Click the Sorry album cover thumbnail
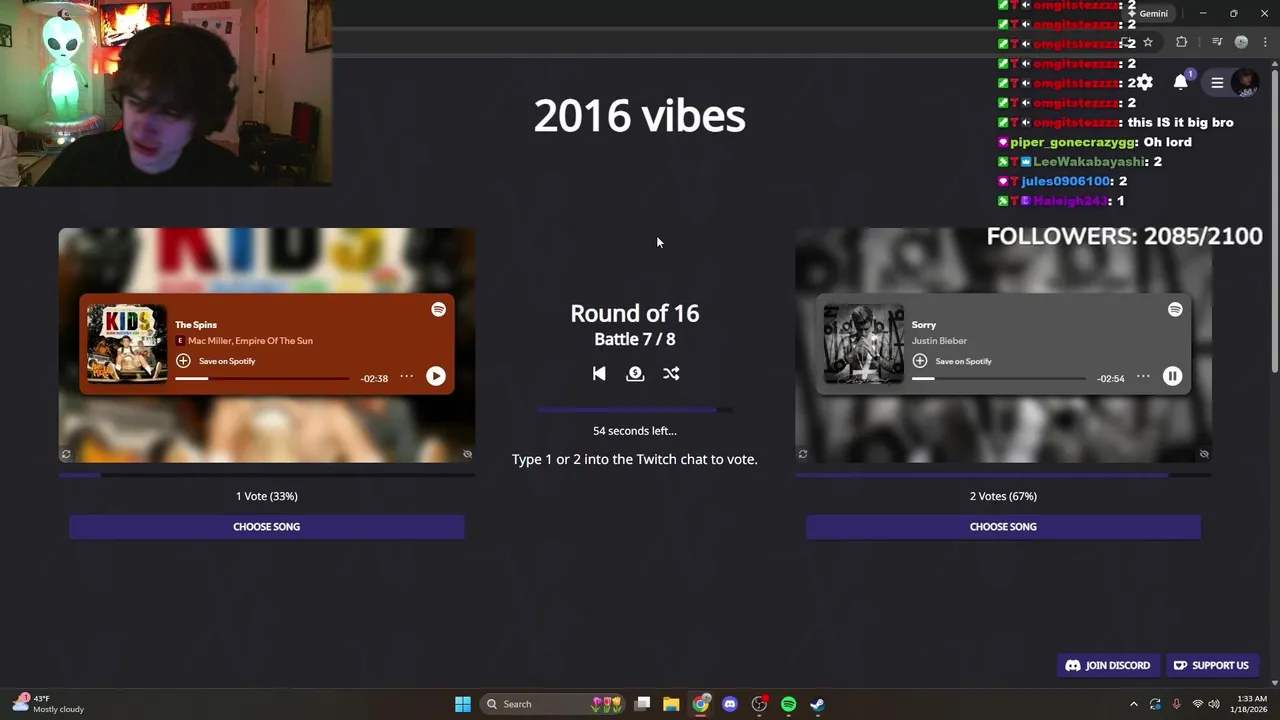Screen dimensions: 1280x720 coord(863,343)
